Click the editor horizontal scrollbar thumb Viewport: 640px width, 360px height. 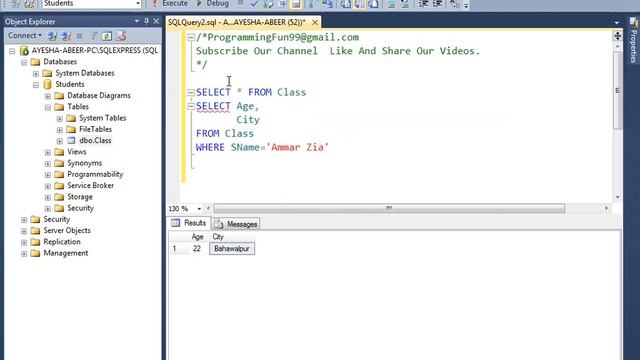pos(389,209)
